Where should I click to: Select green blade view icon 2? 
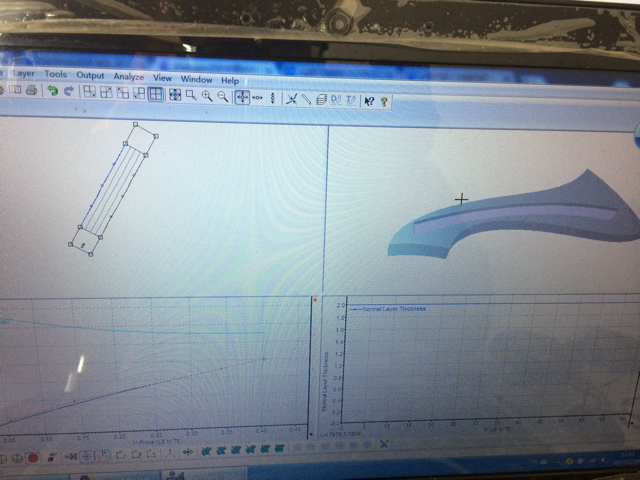click(221, 451)
